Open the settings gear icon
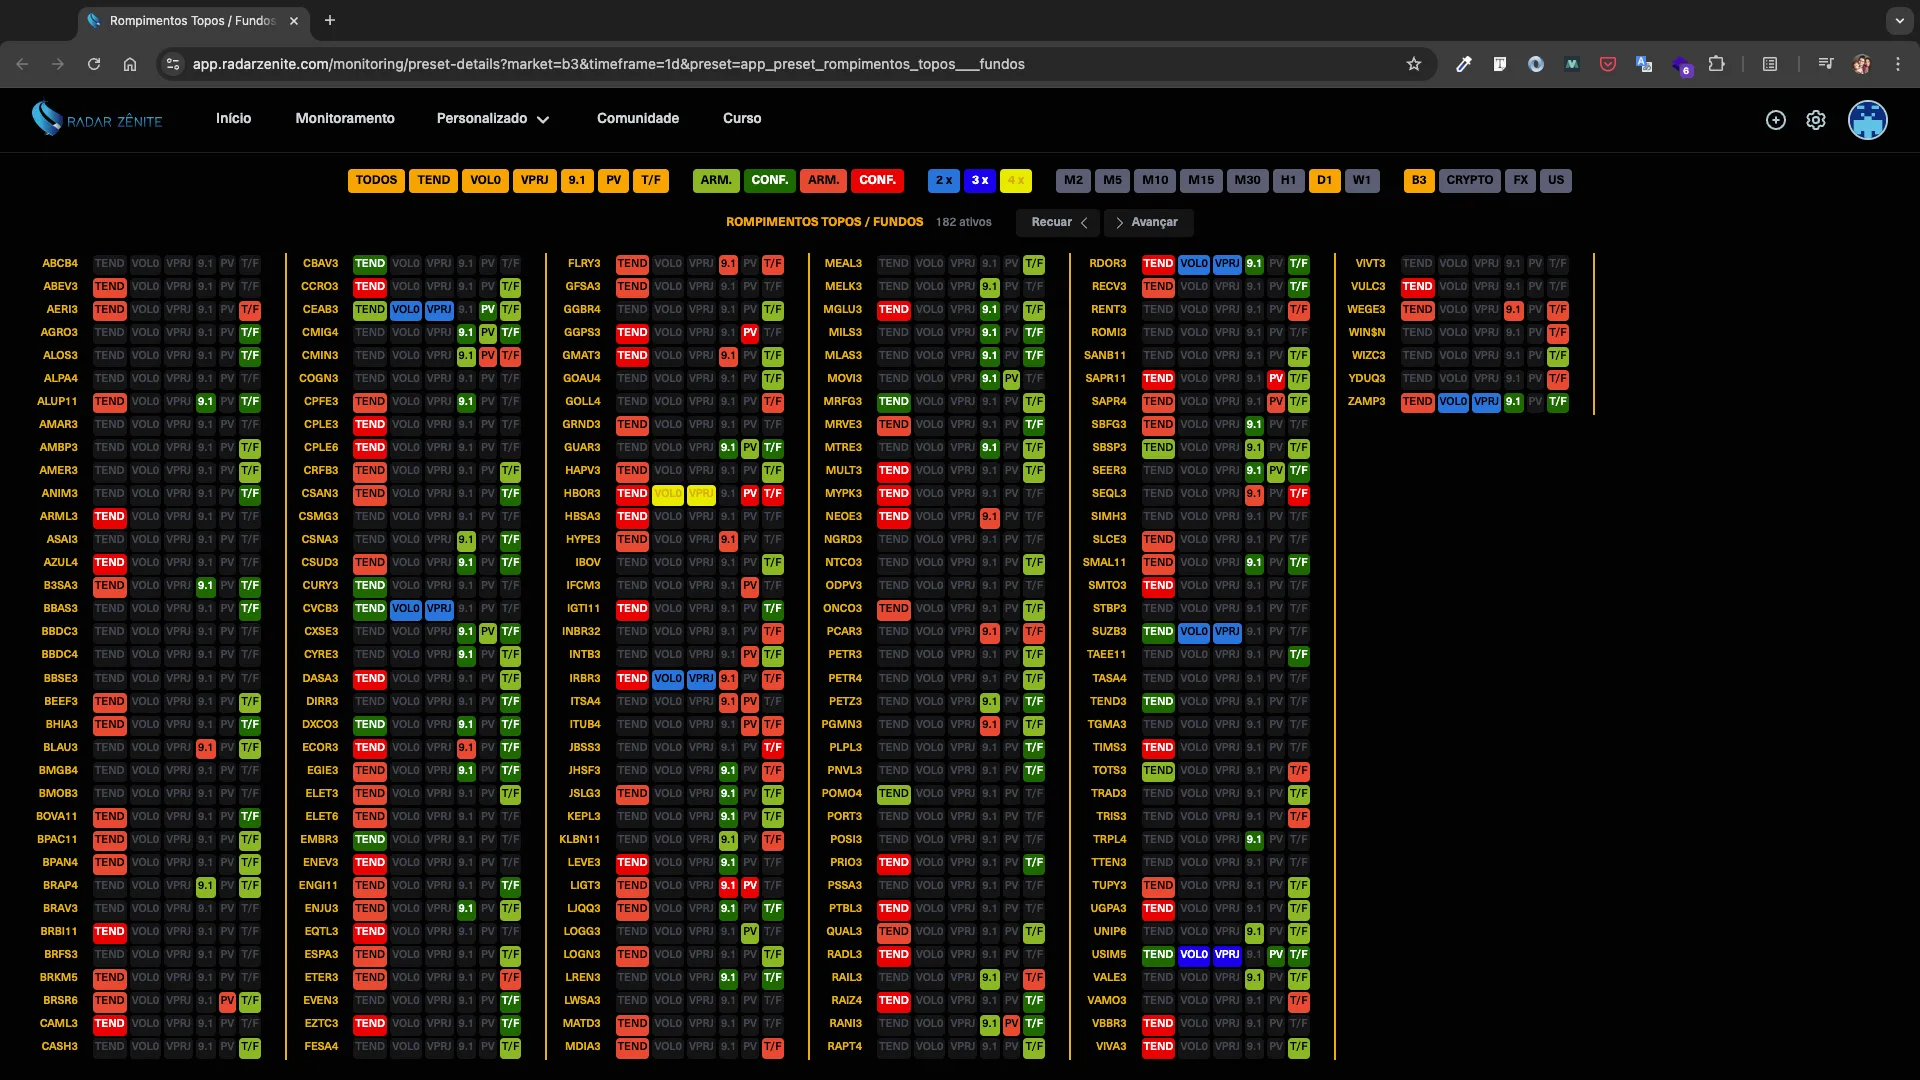The height and width of the screenshot is (1080, 1920). coord(1816,120)
